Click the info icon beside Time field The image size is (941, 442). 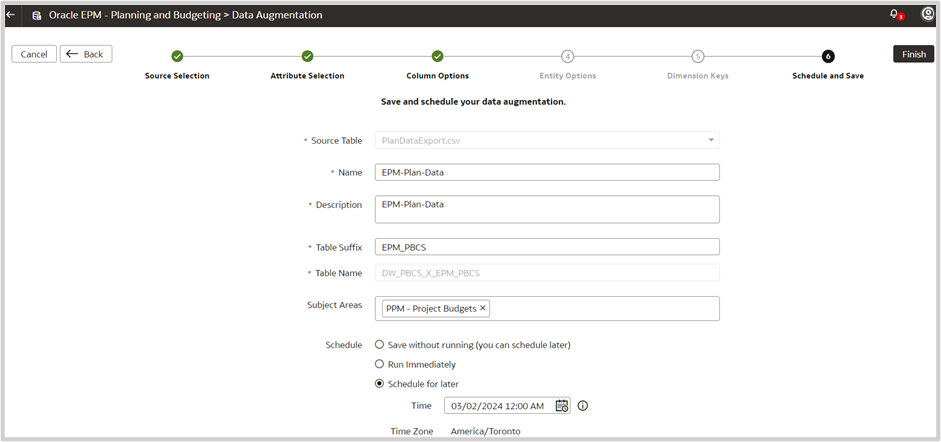click(583, 406)
